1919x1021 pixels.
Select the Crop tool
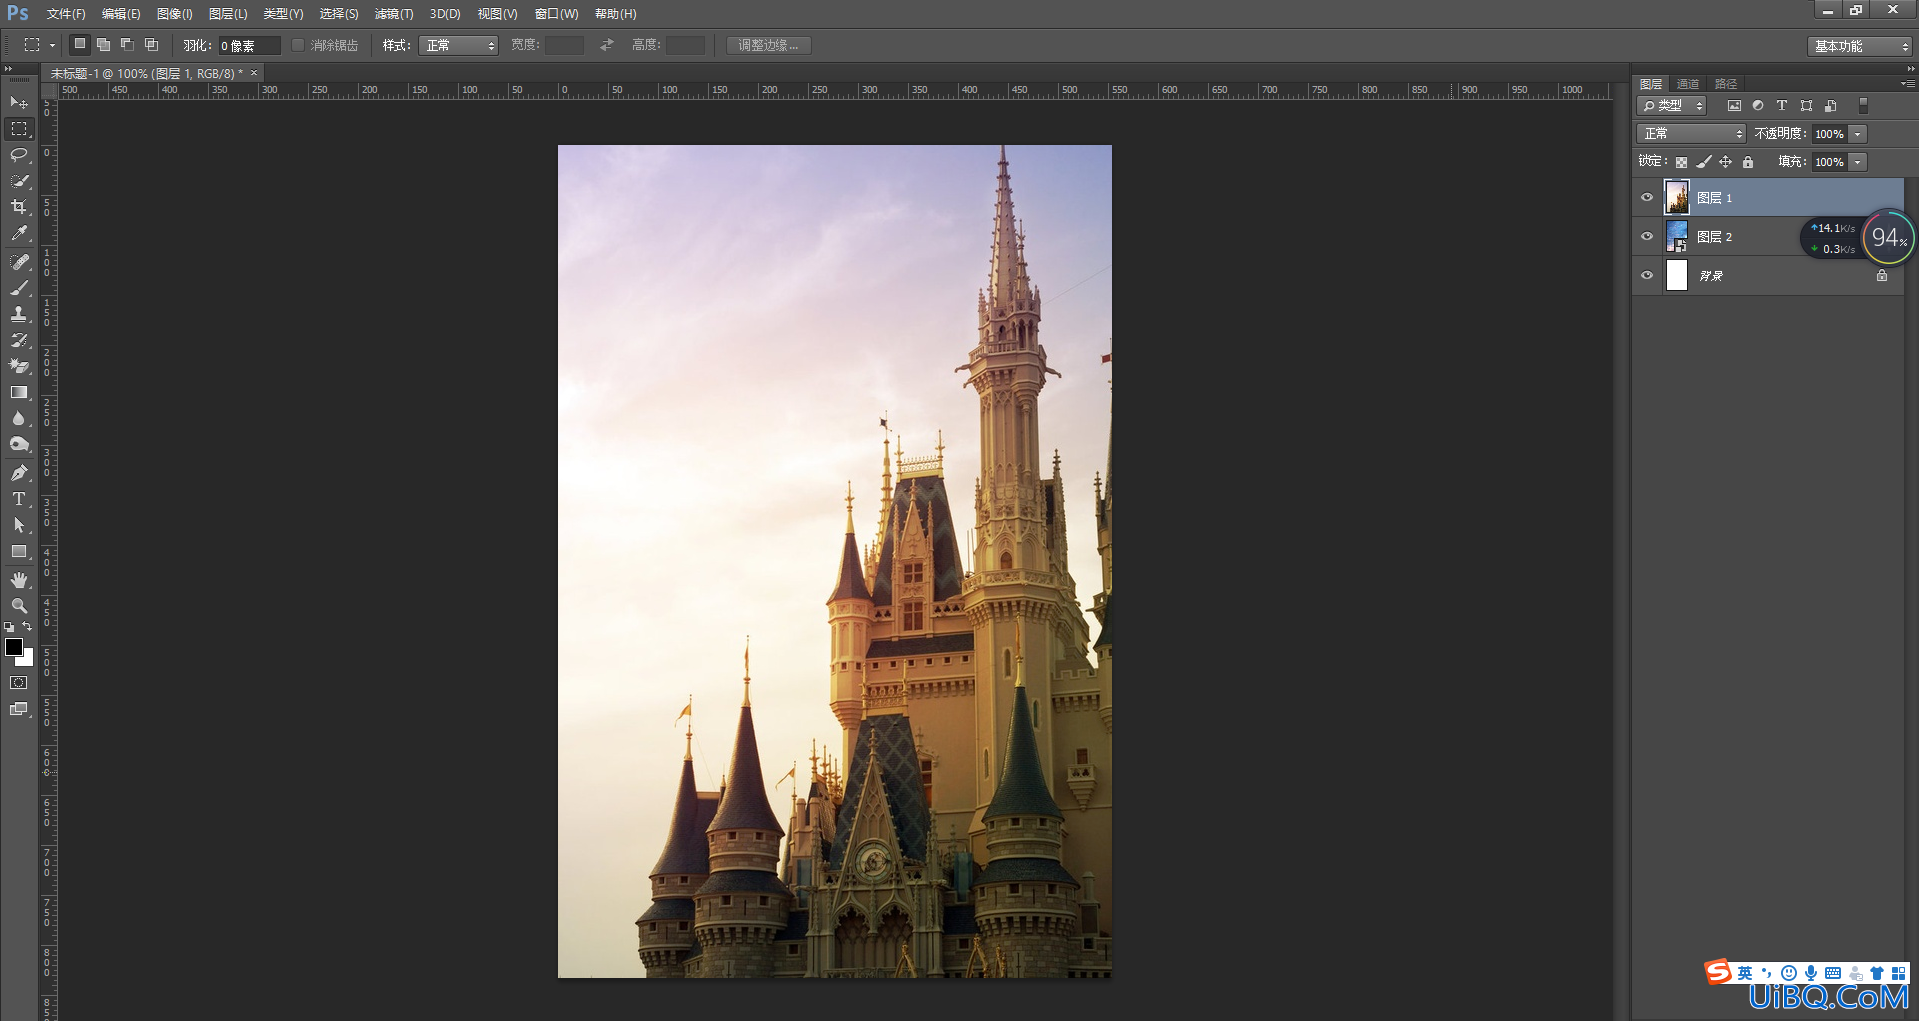(19, 207)
